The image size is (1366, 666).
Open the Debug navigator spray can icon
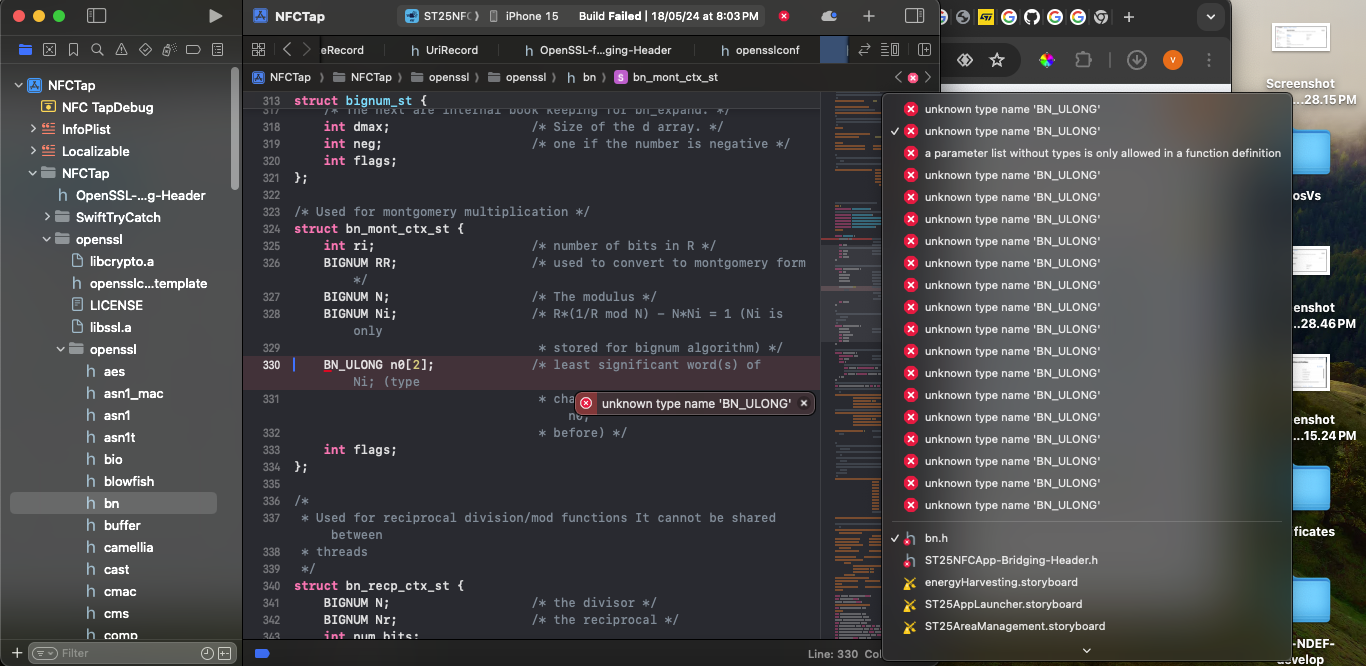(x=169, y=48)
